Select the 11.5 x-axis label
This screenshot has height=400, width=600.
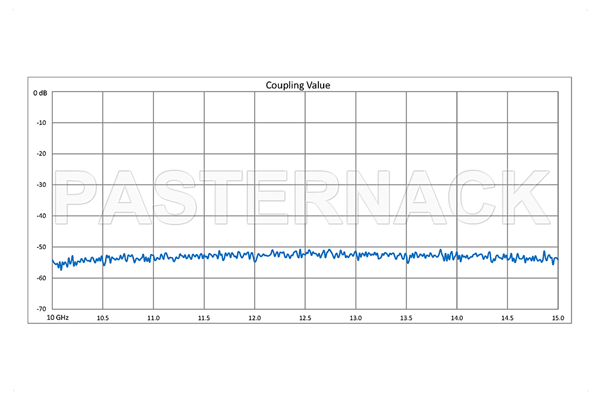point(204,318)
